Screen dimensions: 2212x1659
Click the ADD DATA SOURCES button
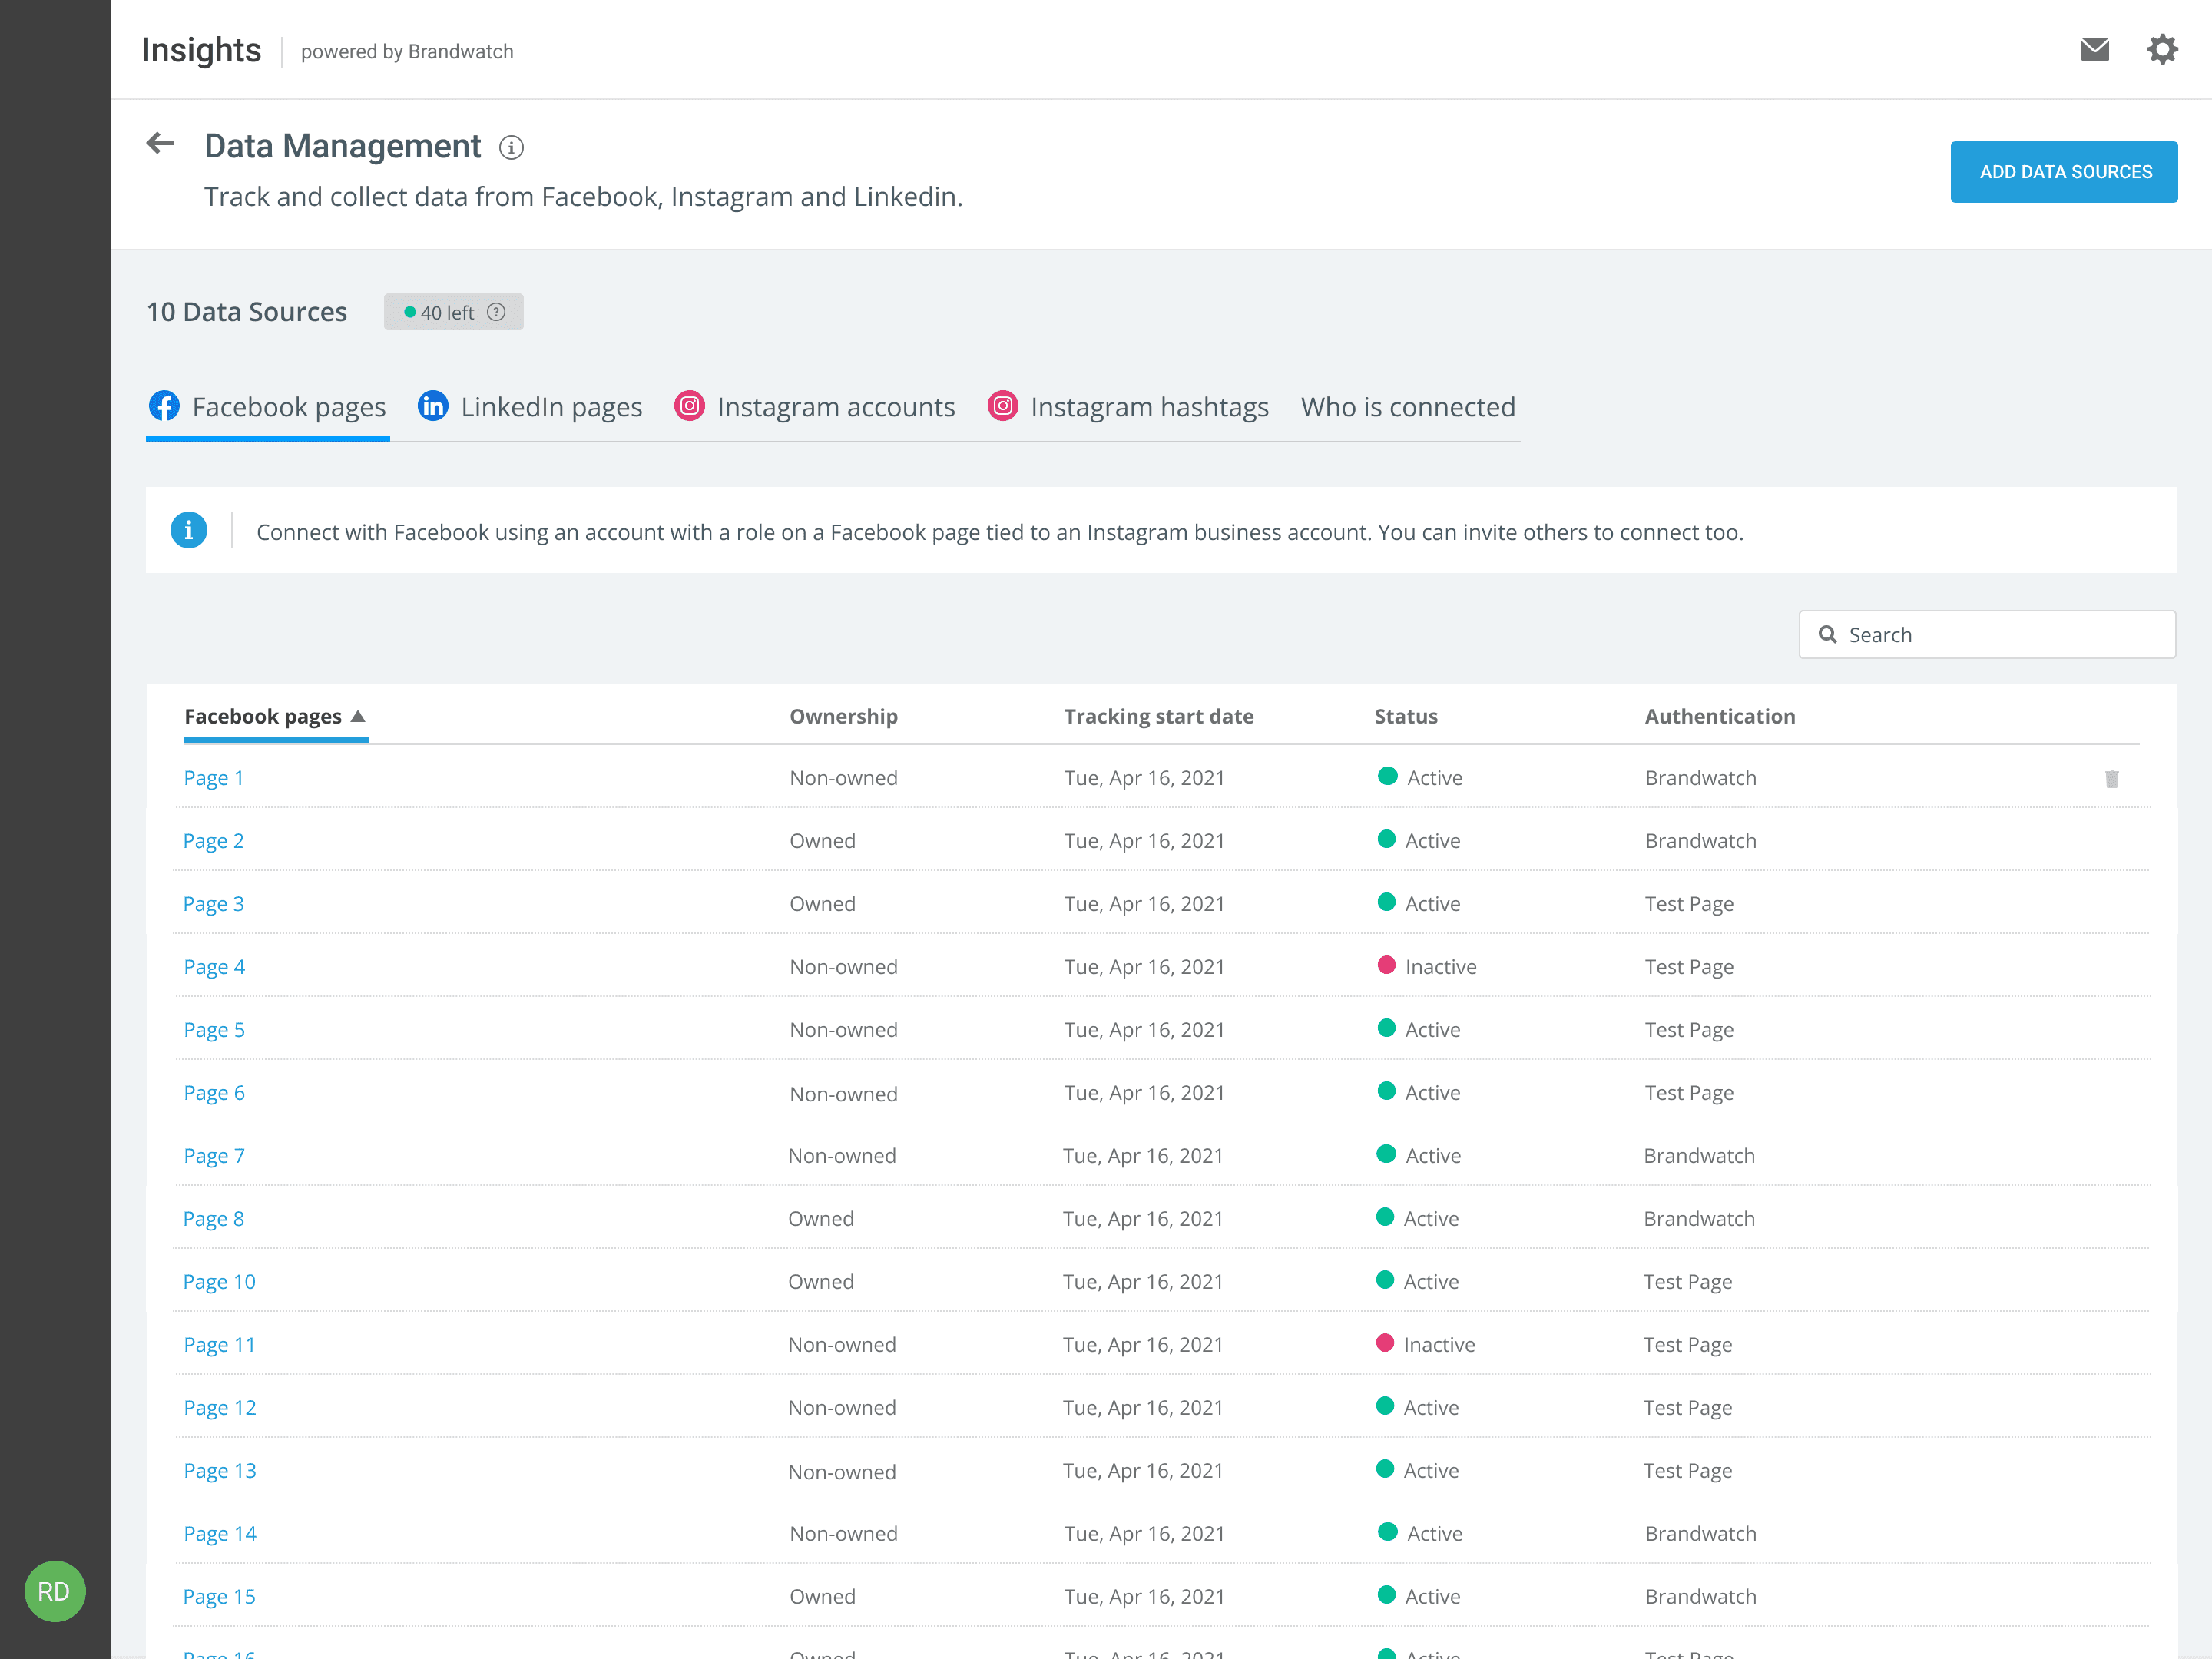point(2064,172)
